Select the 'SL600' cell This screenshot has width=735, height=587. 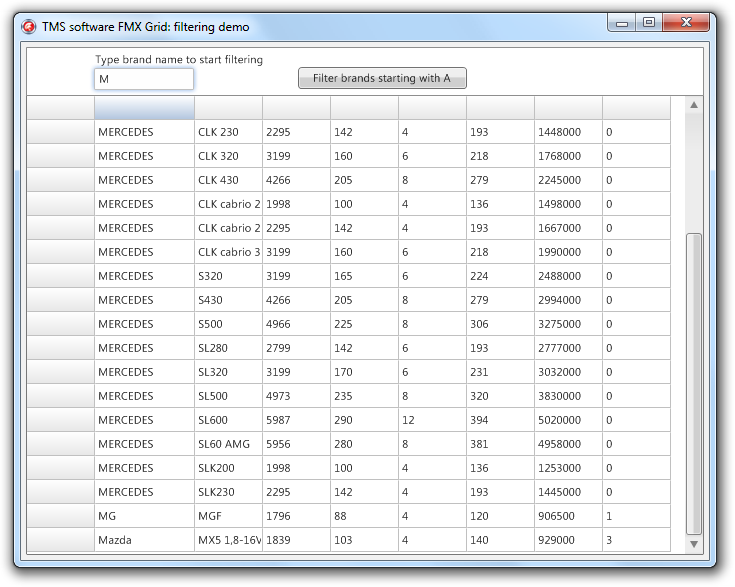tap(228, 420)
